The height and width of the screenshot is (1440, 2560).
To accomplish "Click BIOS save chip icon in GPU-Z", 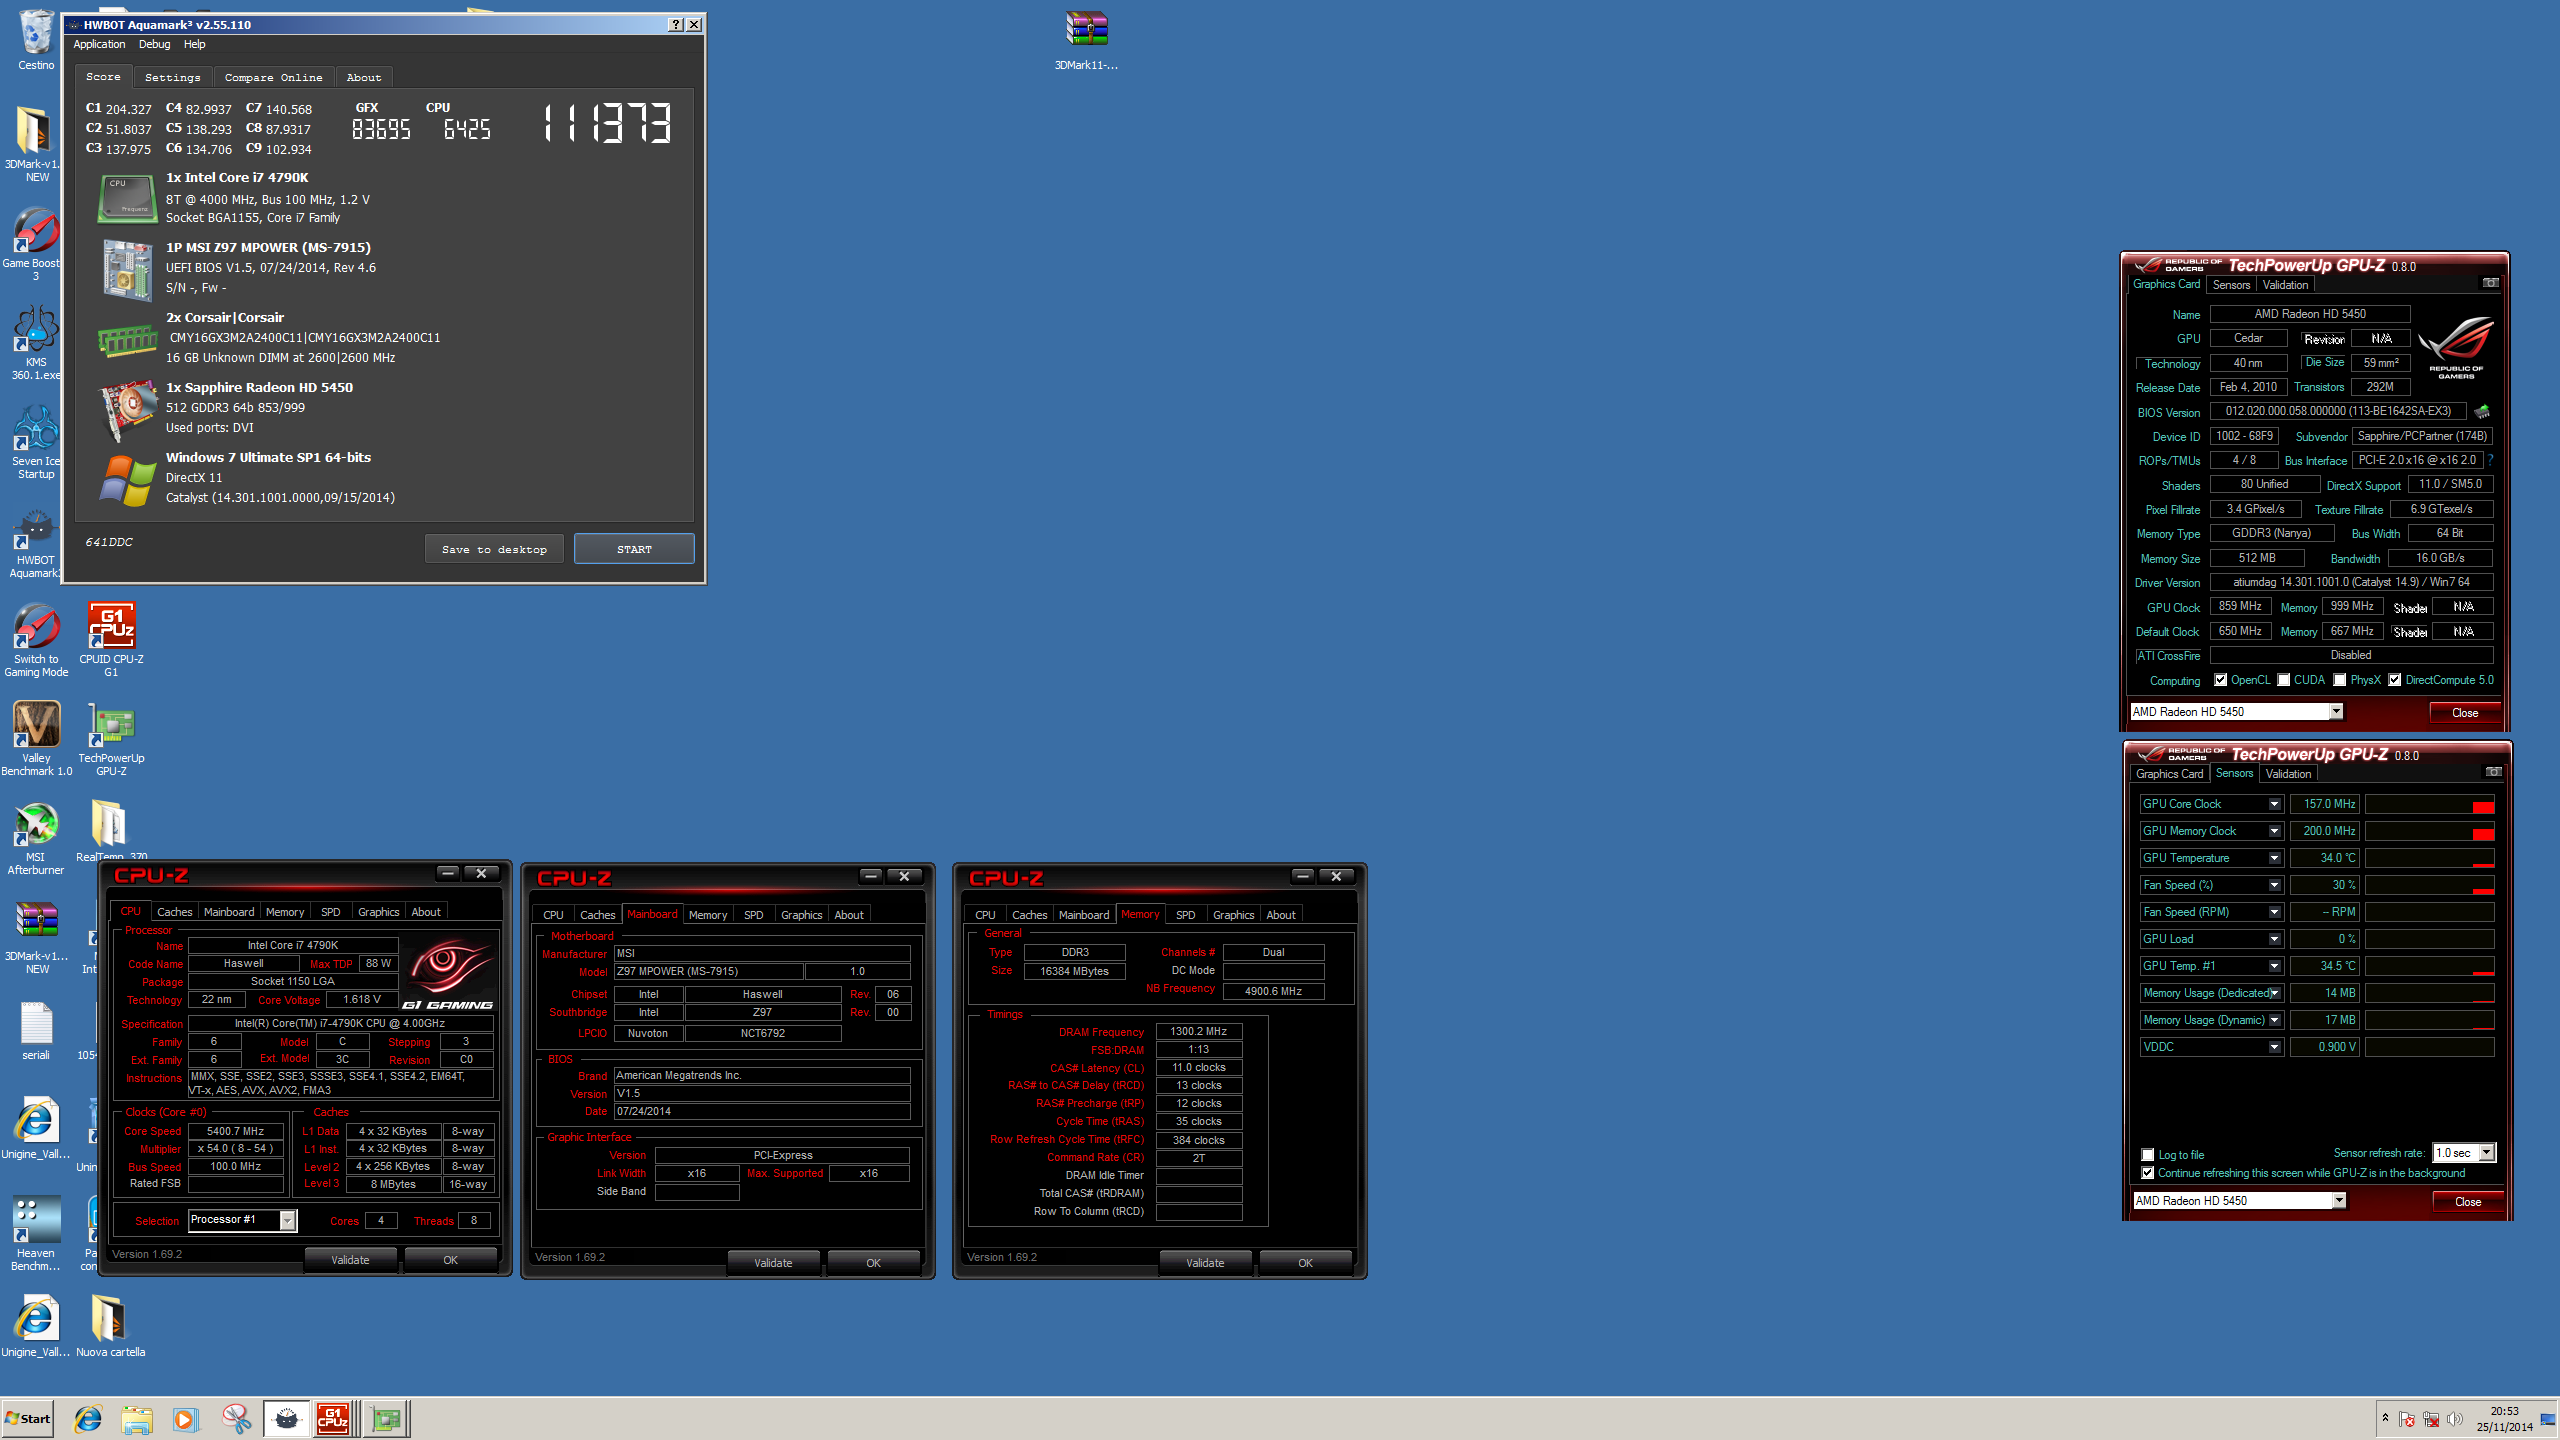I will tap(2482, 411).
